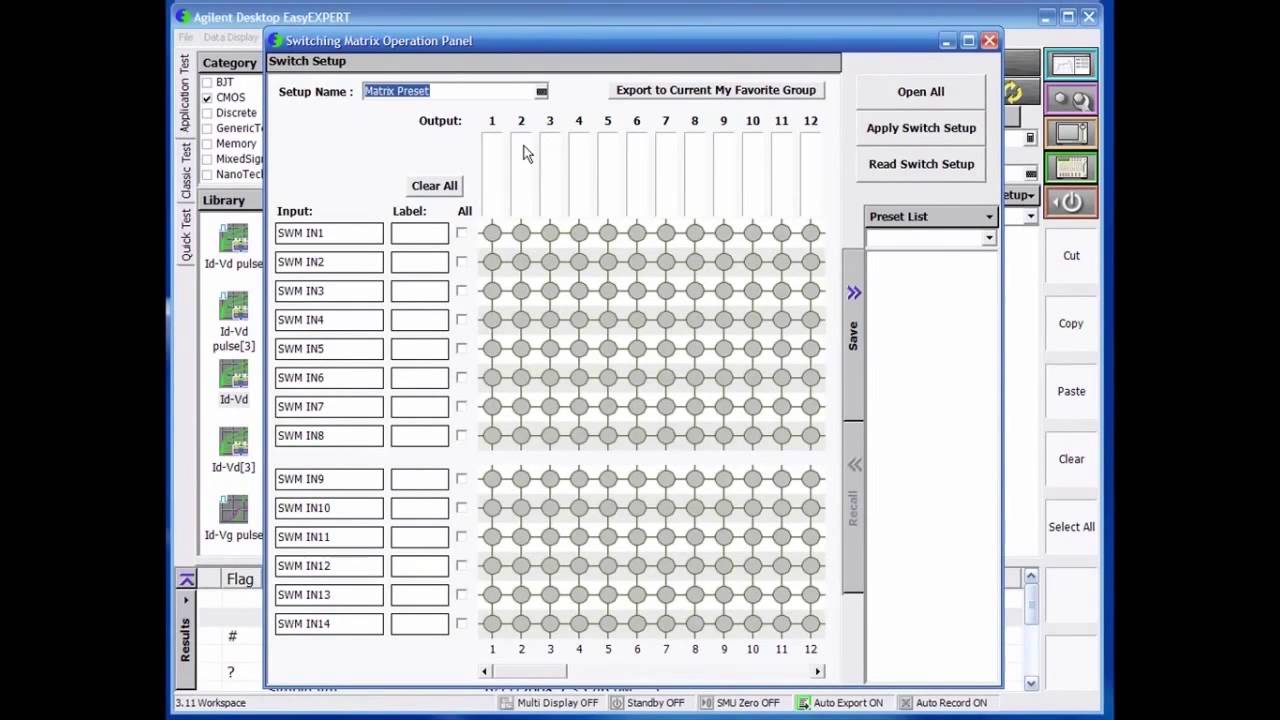
Task: Click the Results vertical tab
Action: pyautogui.click(x=185, y=640)
